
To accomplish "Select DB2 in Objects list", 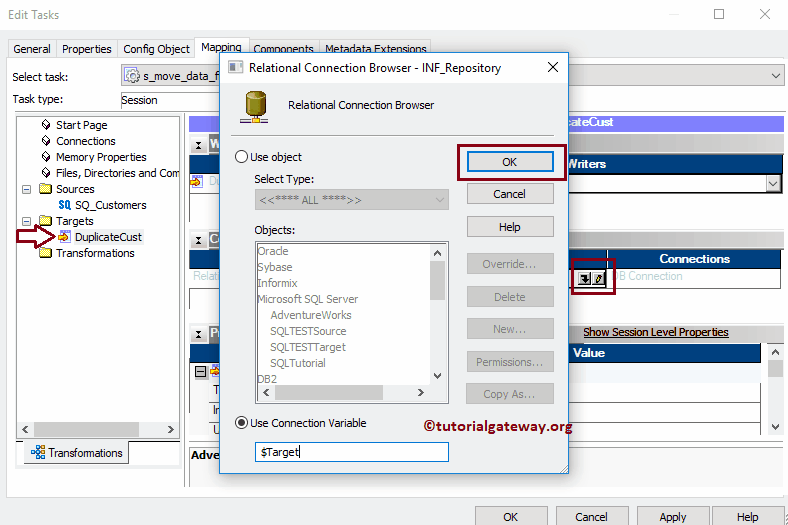I will click(267, 379).
